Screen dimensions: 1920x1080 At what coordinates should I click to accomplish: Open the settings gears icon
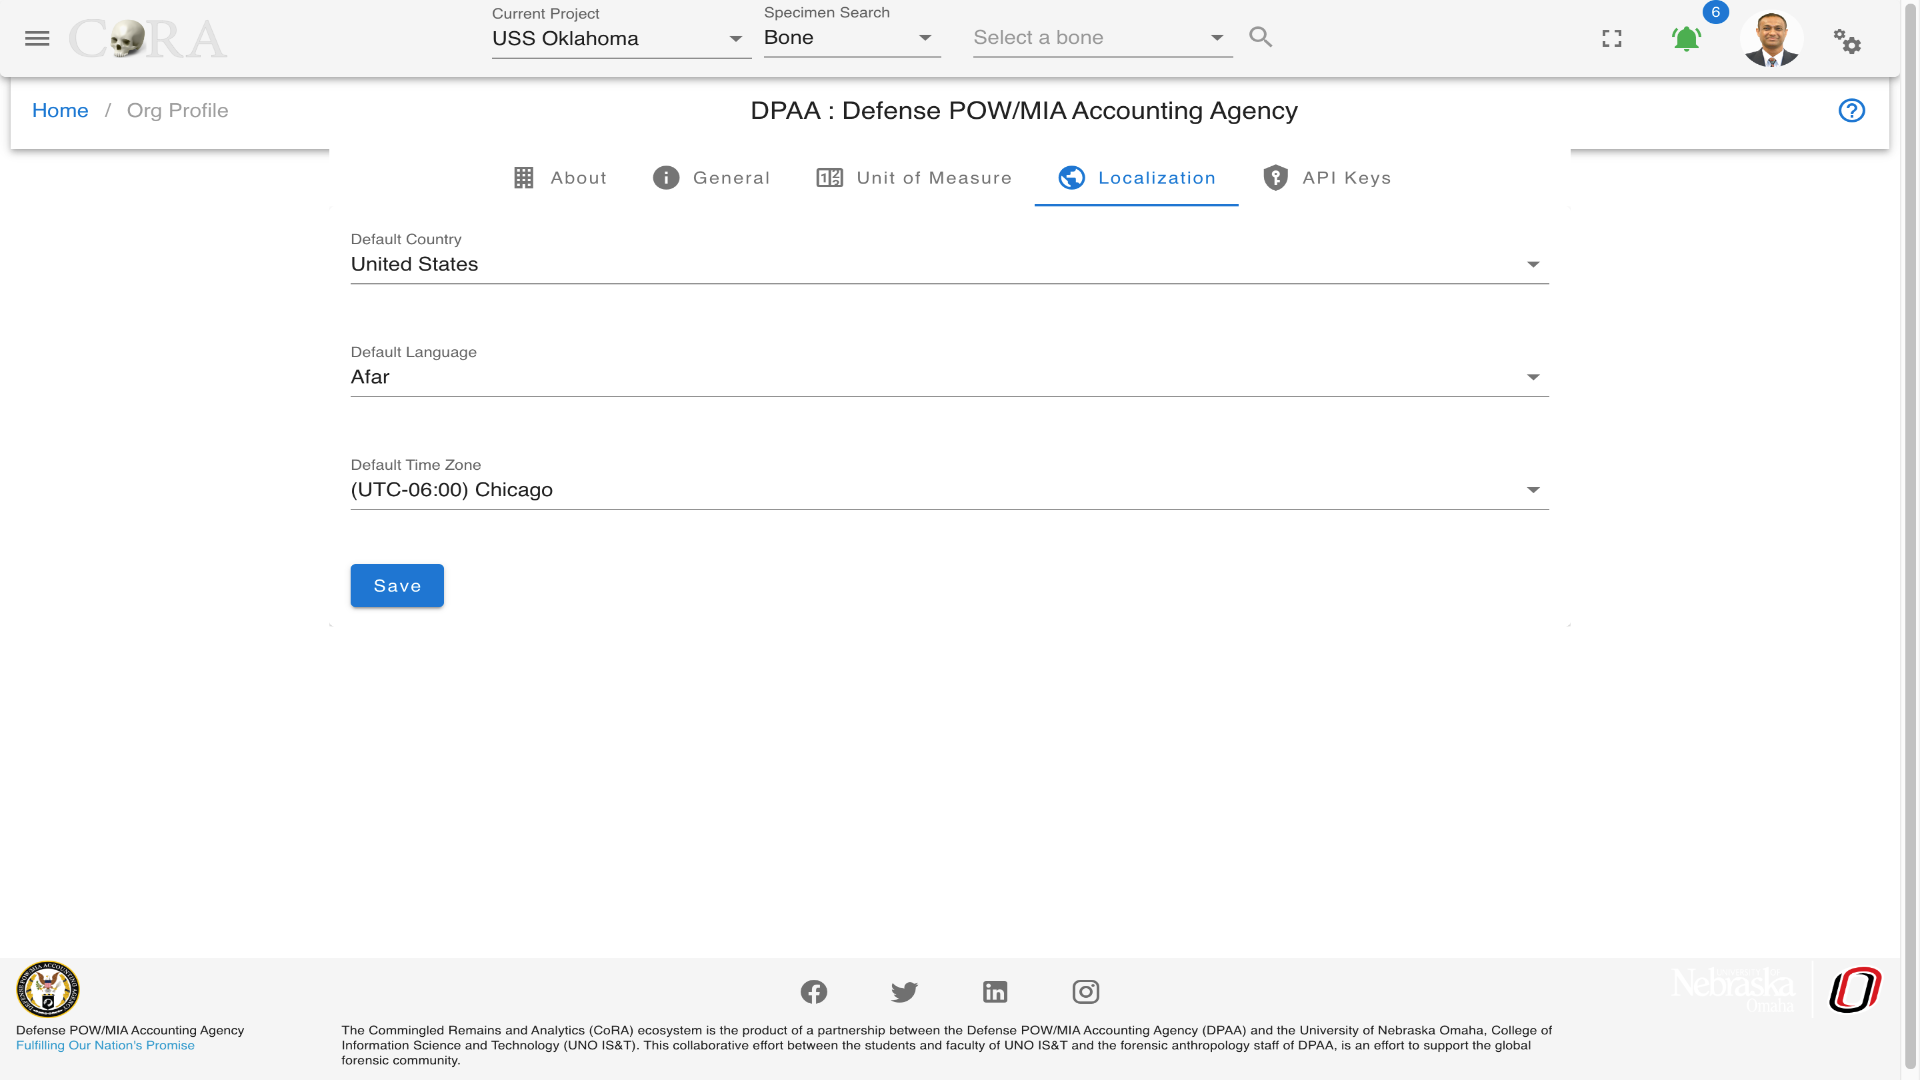click(1847, 41)
